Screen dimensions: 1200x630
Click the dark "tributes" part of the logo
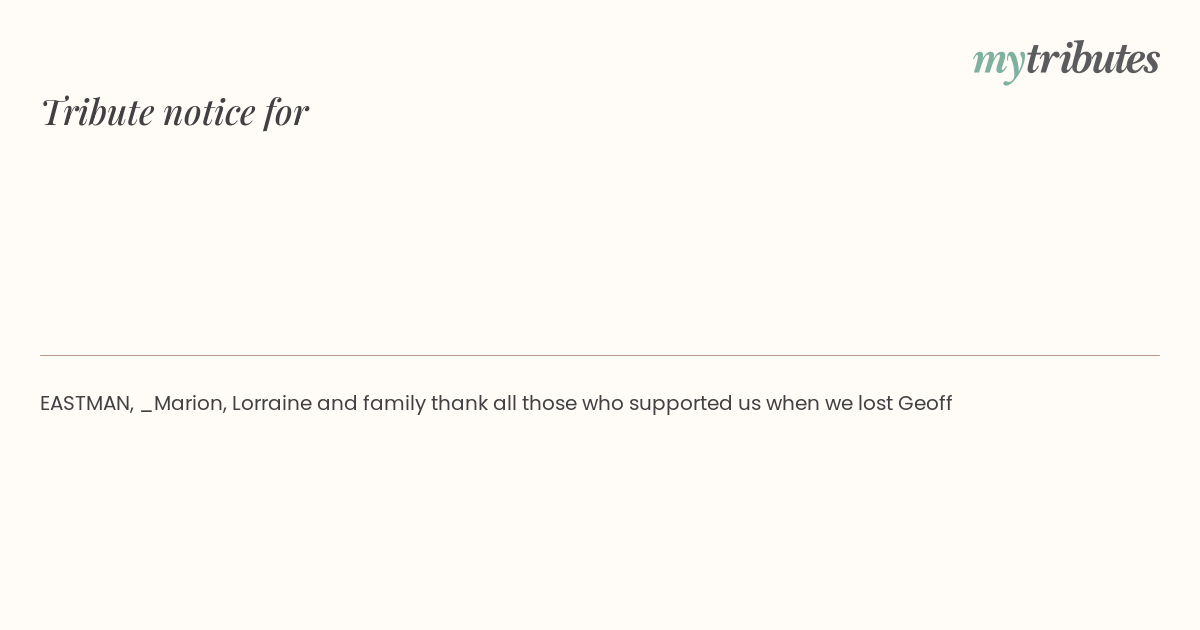pyautogui.click(x=1092, y=58)
